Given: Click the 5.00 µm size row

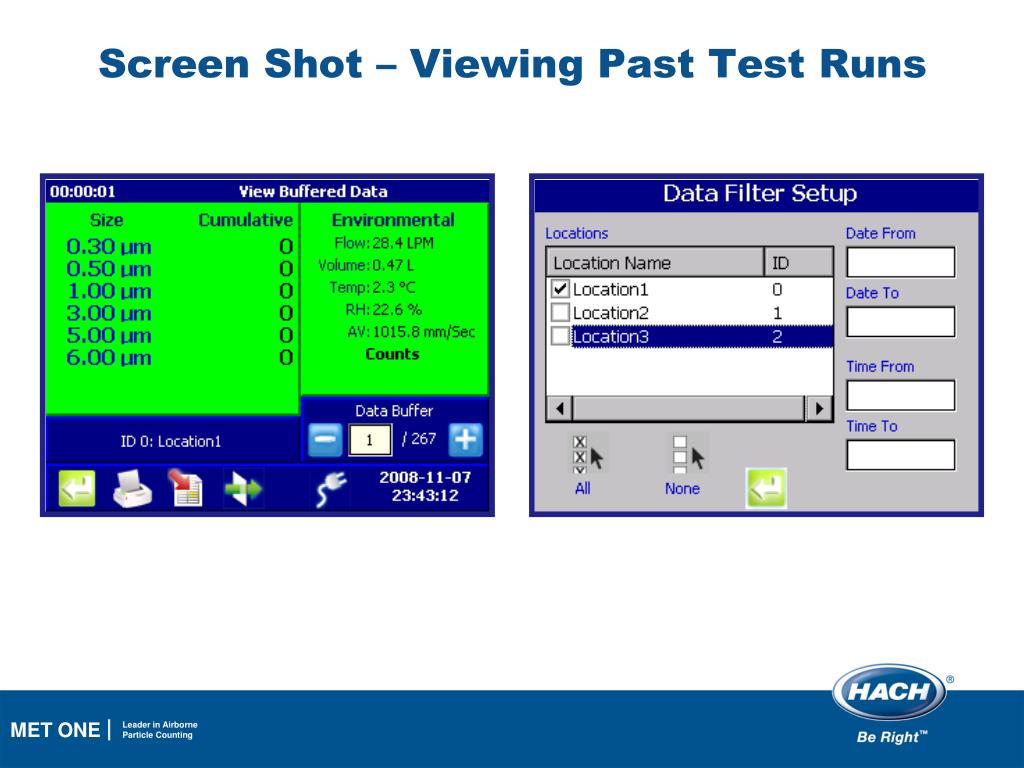Looking at the screenshot, I should pyautogui.click(x=180, y=336).
